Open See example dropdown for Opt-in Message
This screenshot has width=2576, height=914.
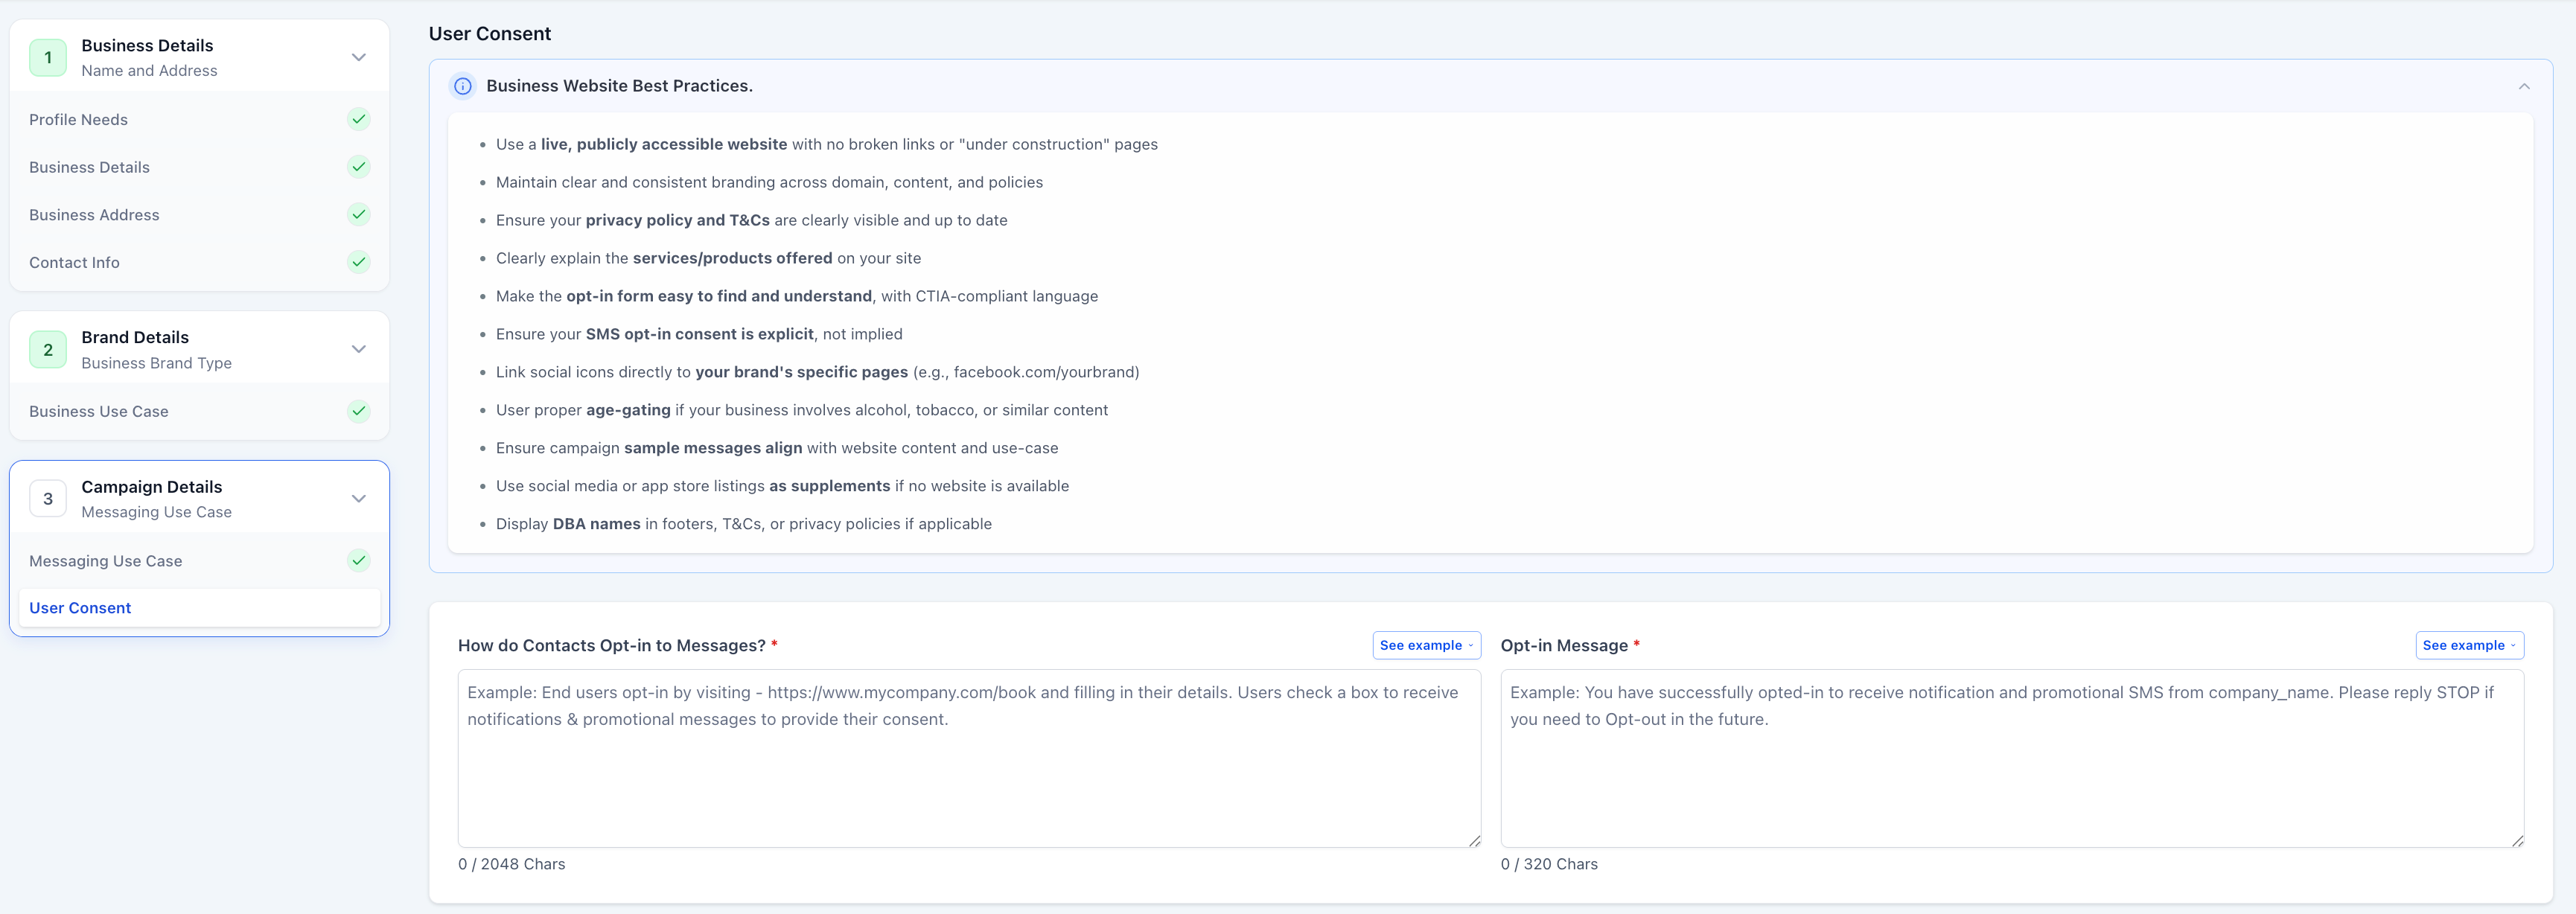(x=2470, y=645)
